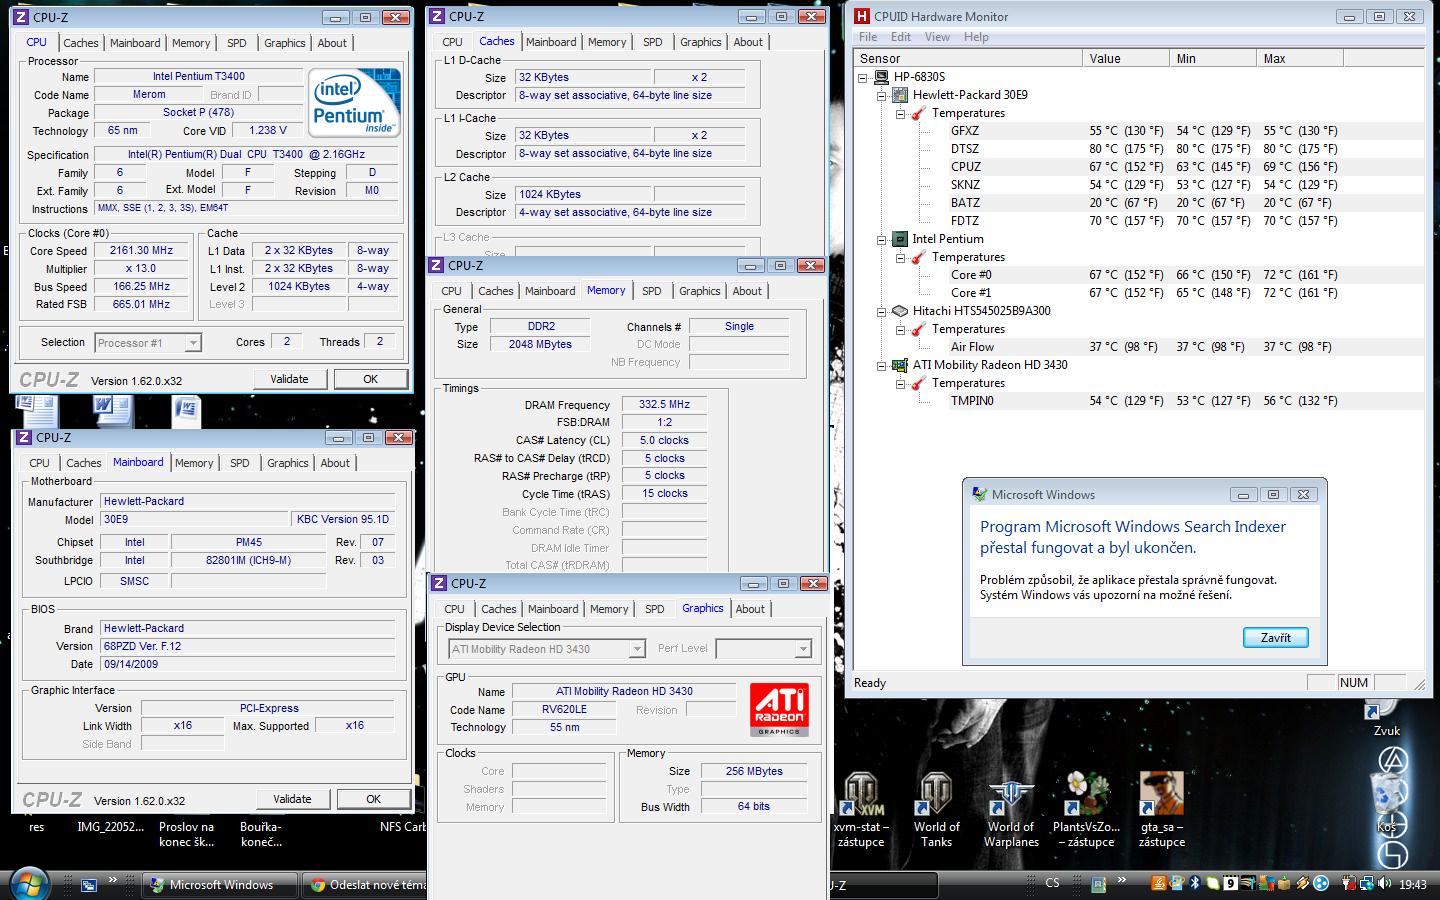Viewport: 1440px width, 900px height.
Task: Click OK in the CPU-tab CPU-Z window
Action: click(371, 379)
